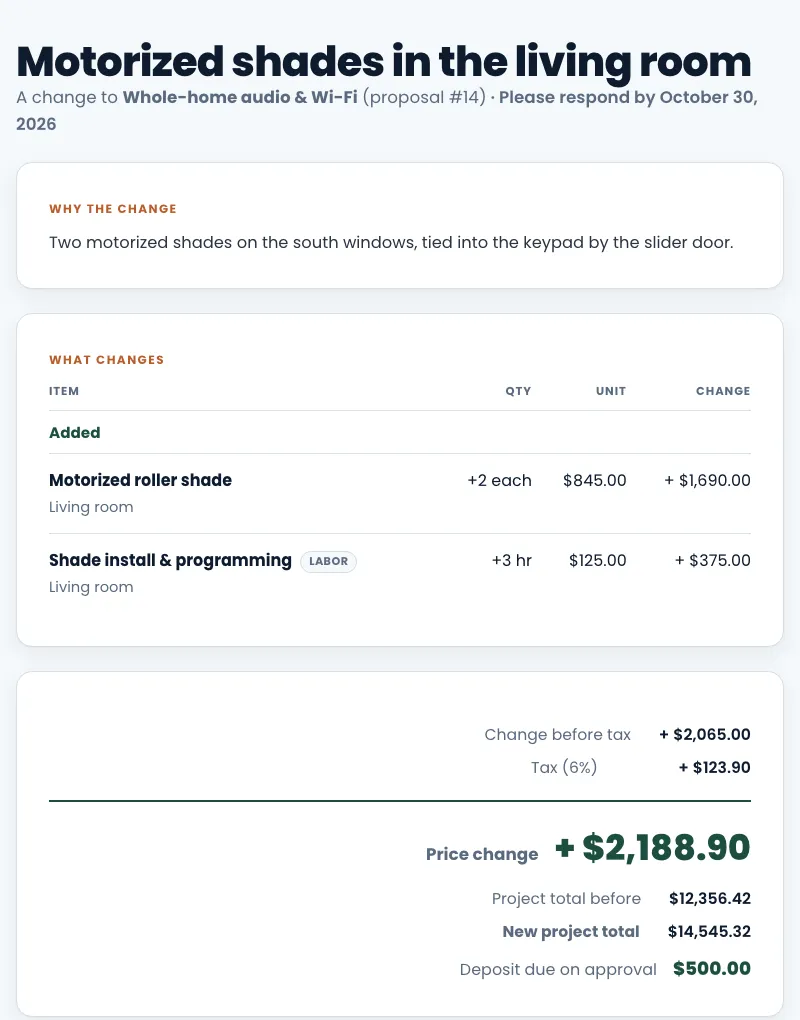Click the '$125.00' unit price
This screenshot has height=1020, width=800.
[598, 560]
